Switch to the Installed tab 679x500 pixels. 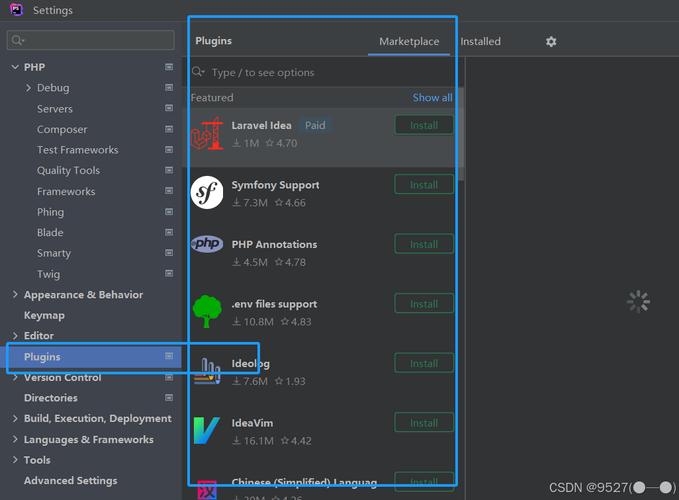(480, 42)
